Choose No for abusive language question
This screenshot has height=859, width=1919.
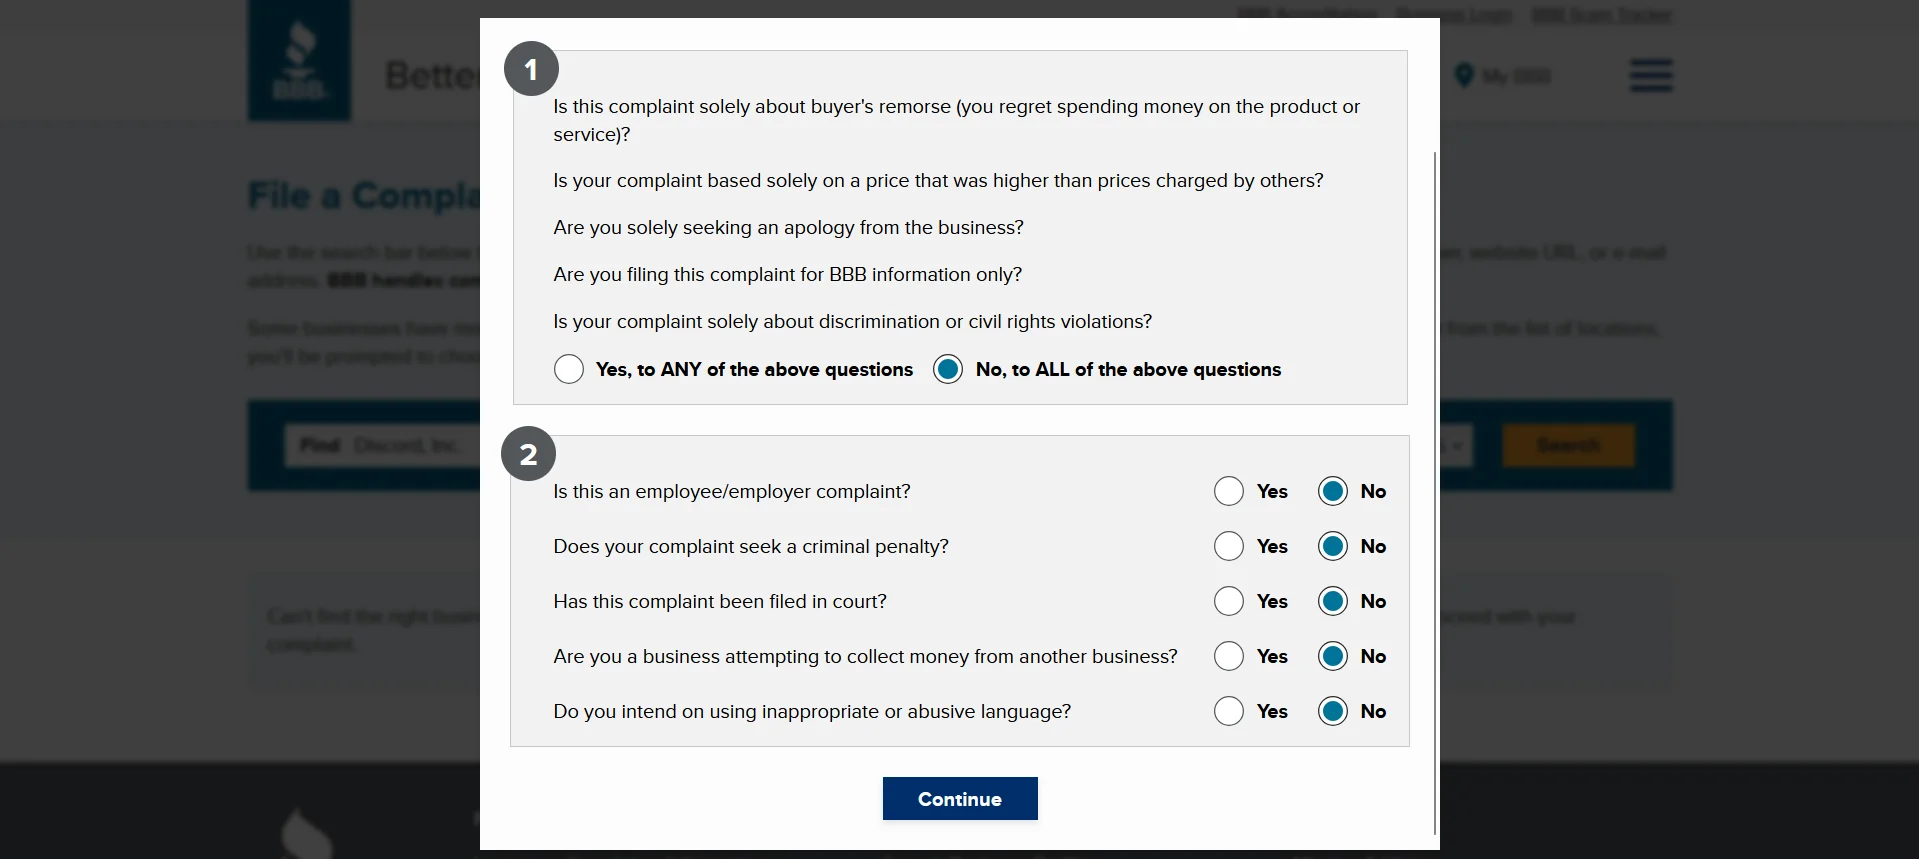[x=1333, y=712]
